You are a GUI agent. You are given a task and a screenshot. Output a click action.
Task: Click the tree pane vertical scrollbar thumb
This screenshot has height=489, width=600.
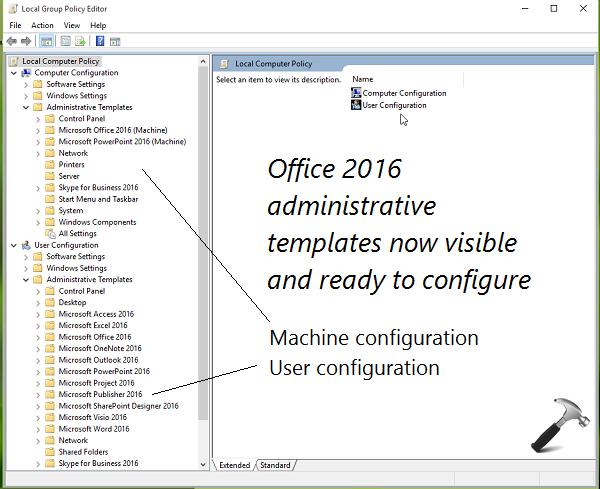tap(203, 243)
